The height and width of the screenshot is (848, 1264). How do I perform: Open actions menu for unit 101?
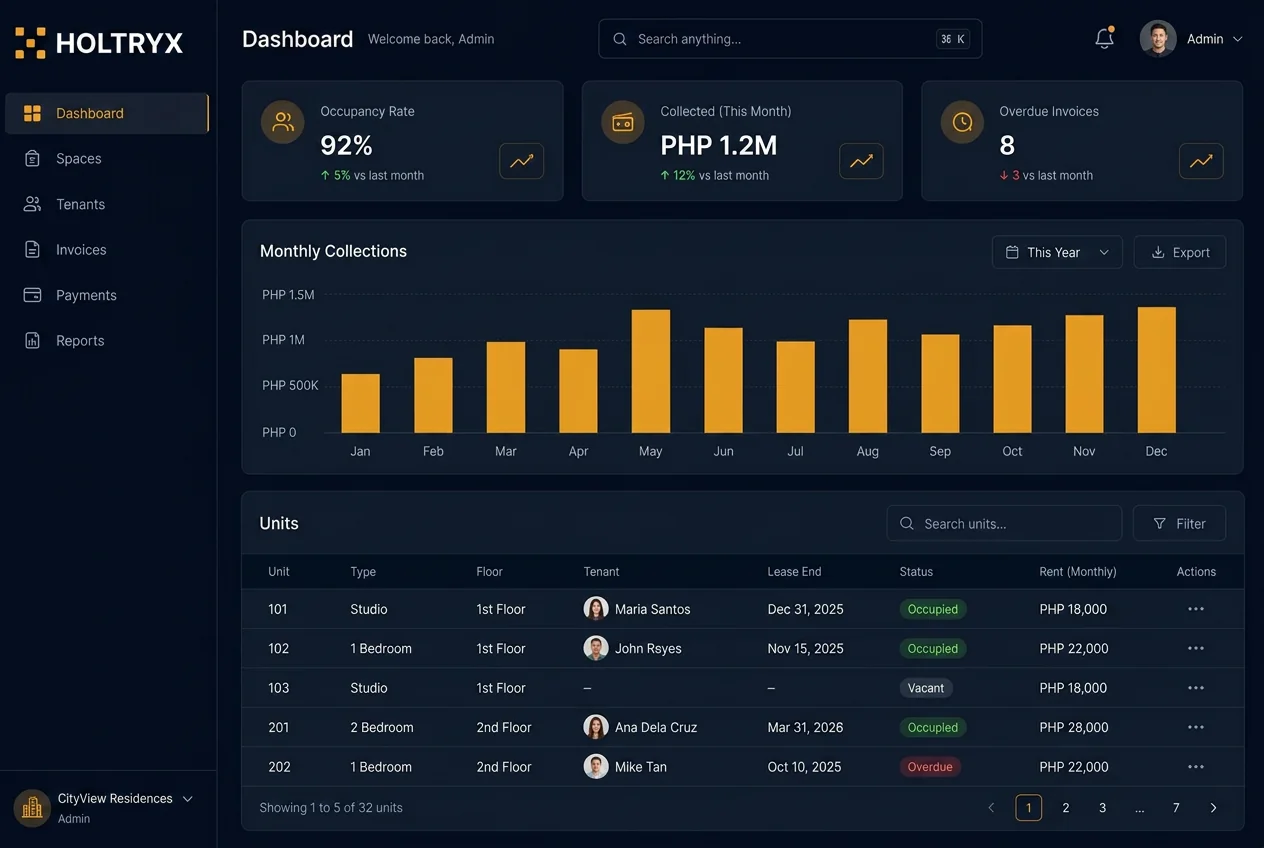1195,609
